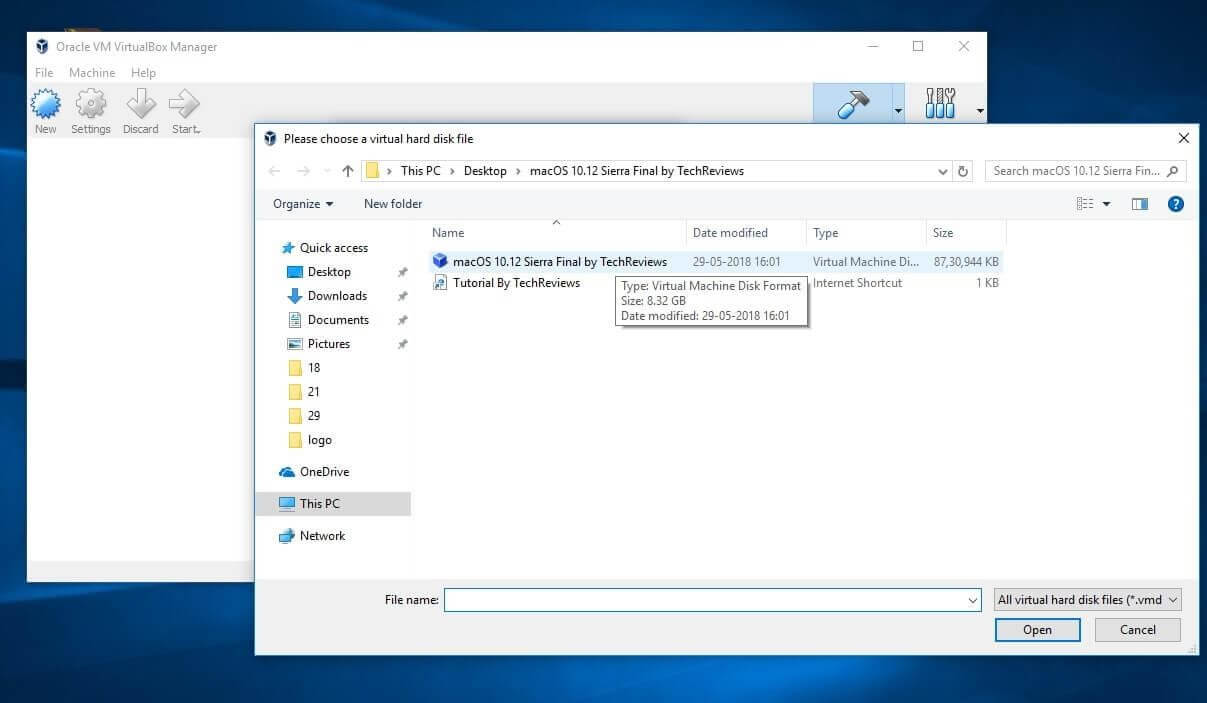Viewport: 1207px width, 703px height.
Task: Open folder named 21
Action: [x=314, y=392]
